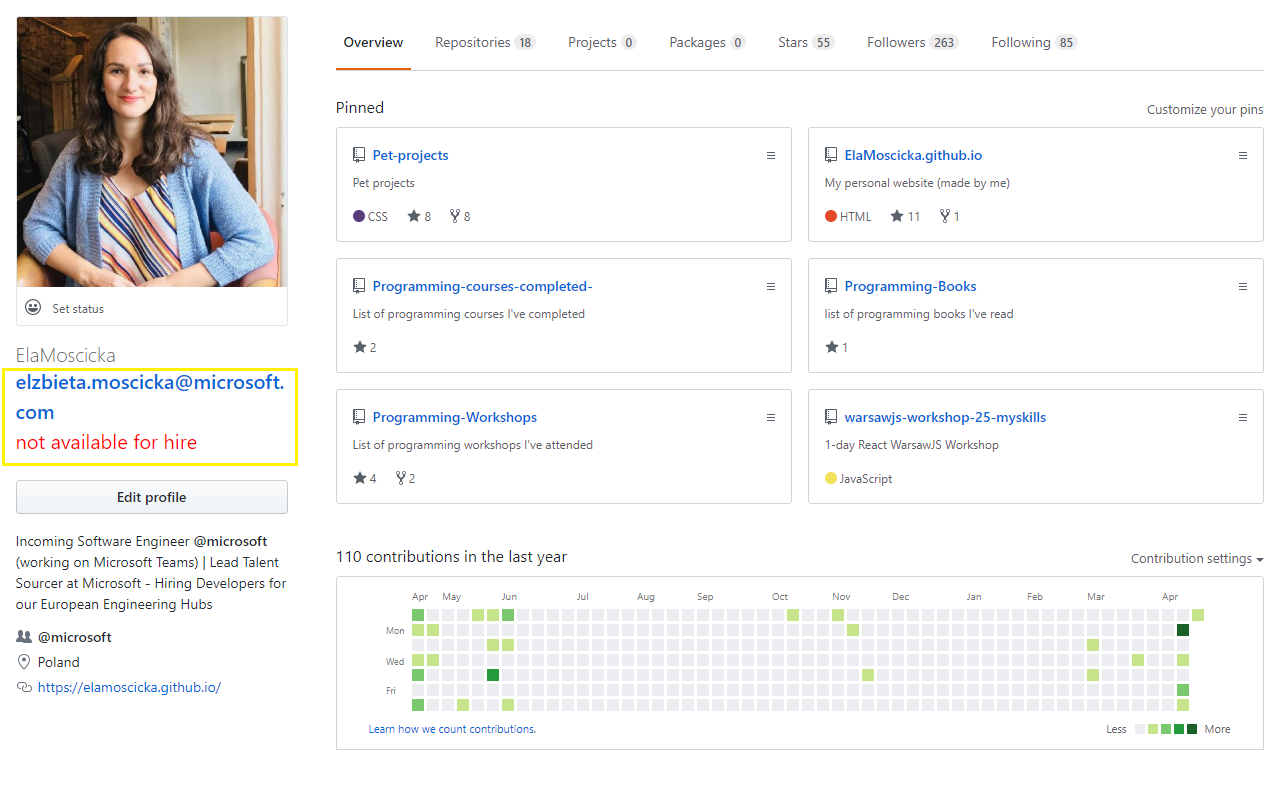
Task: Click the ElaMoscicka.github.io repo icon
Action: (831, 155)
